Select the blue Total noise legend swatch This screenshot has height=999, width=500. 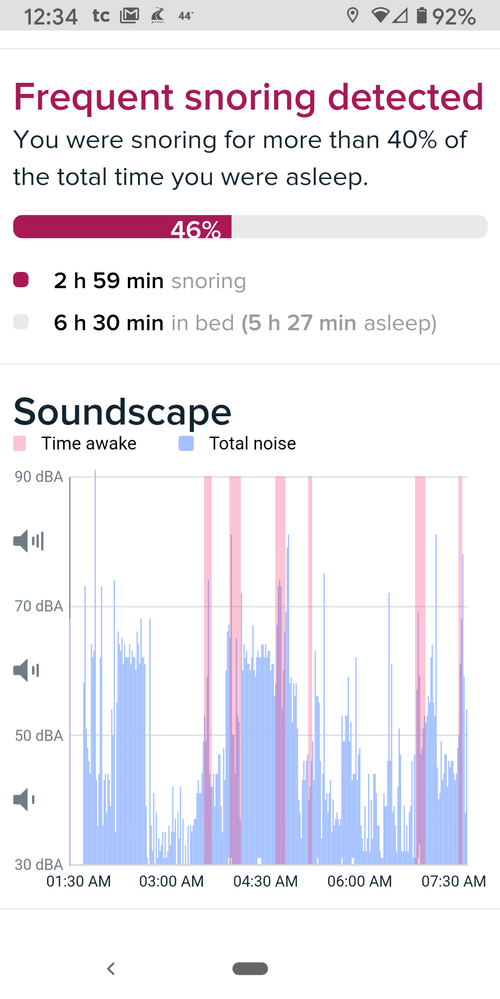click(187, 443)
